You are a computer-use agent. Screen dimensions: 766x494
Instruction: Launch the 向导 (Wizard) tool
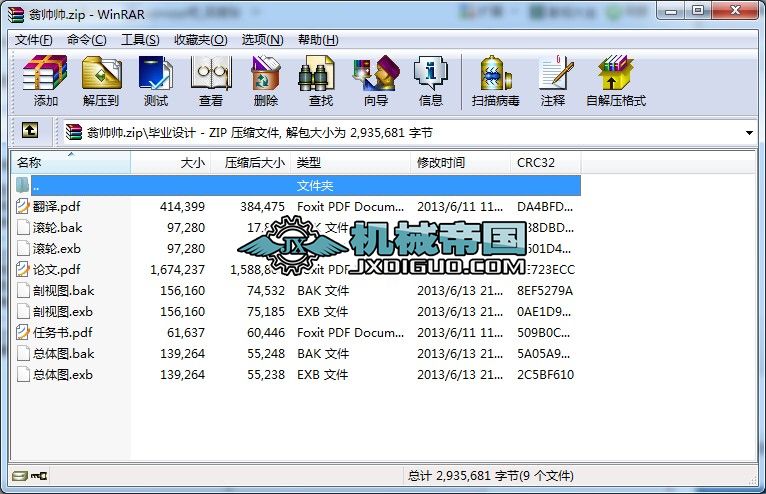(x=376, y=82)
